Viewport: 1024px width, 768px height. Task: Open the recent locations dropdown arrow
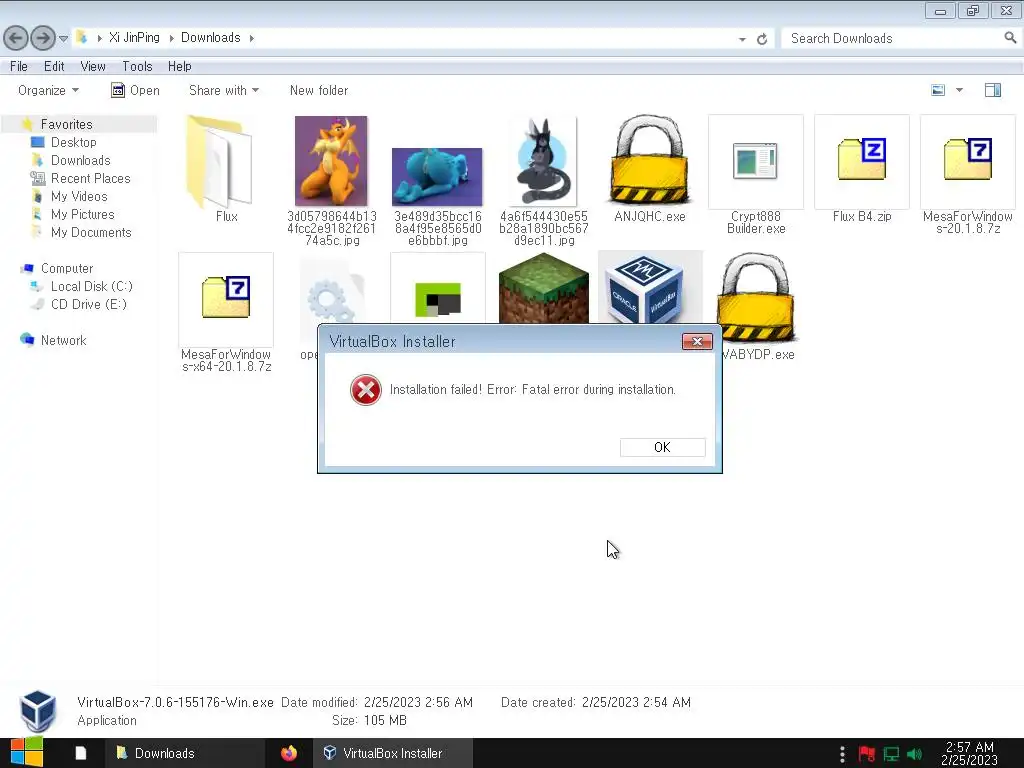(x=63, y=39)
